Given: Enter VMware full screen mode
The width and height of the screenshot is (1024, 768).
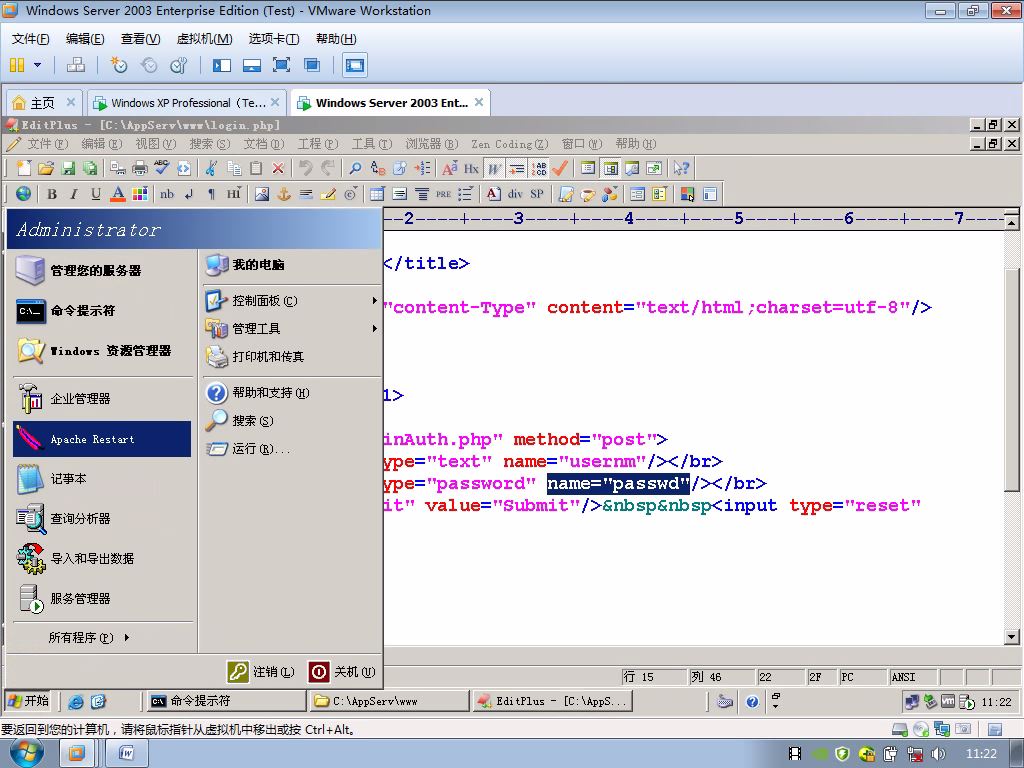Looking at the screenshot, I should [281, 65].
